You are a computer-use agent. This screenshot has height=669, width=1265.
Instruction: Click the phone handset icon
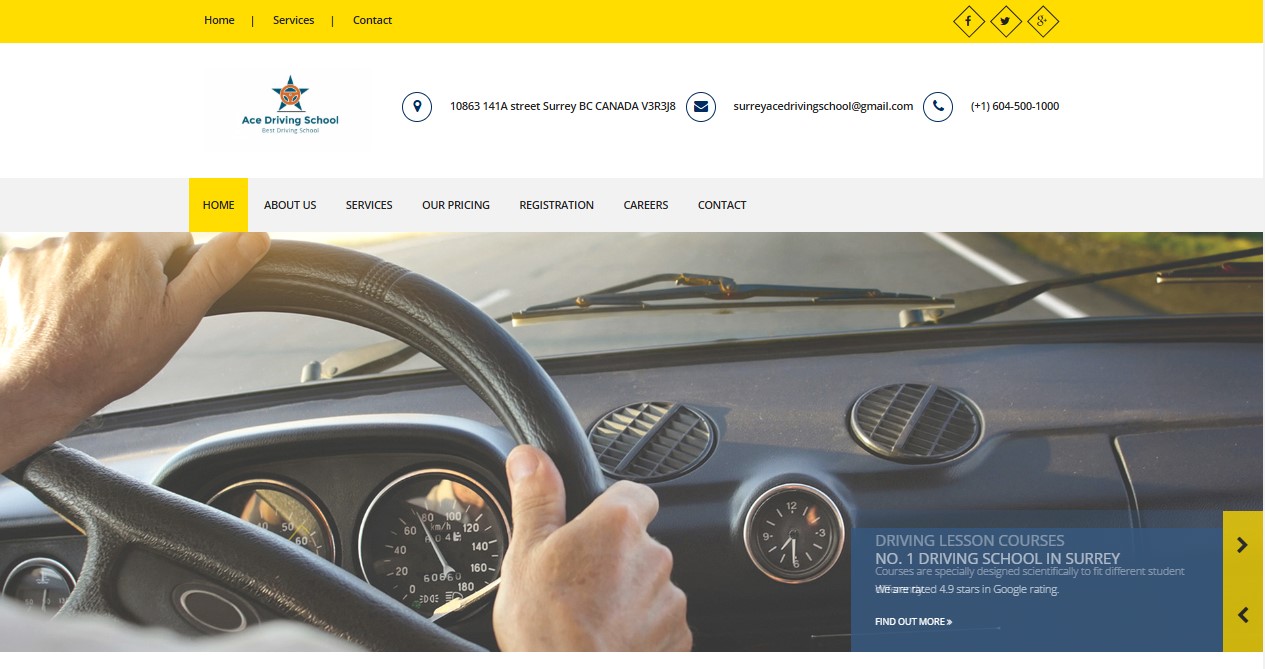(938, 107)
